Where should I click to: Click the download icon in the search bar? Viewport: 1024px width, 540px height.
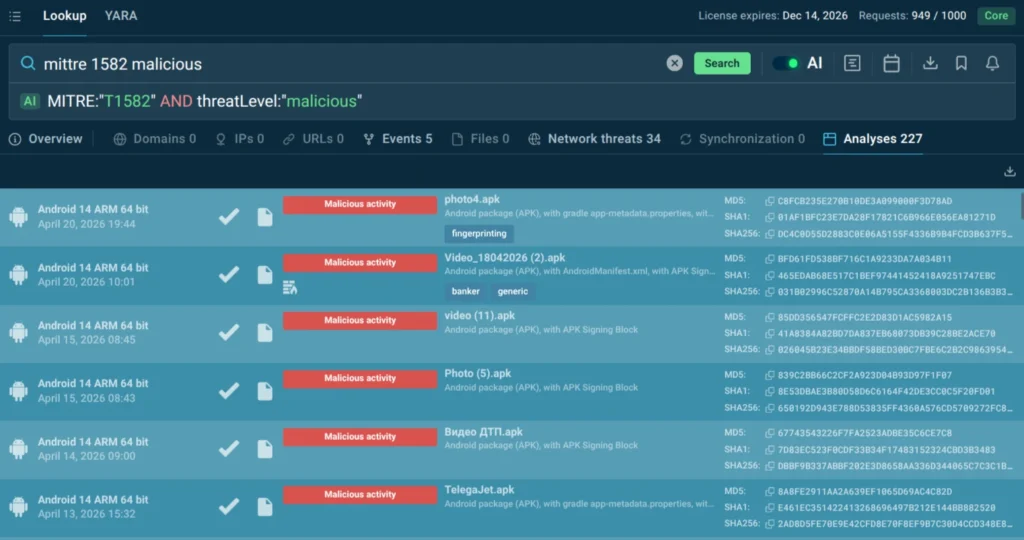click(930, 63)
